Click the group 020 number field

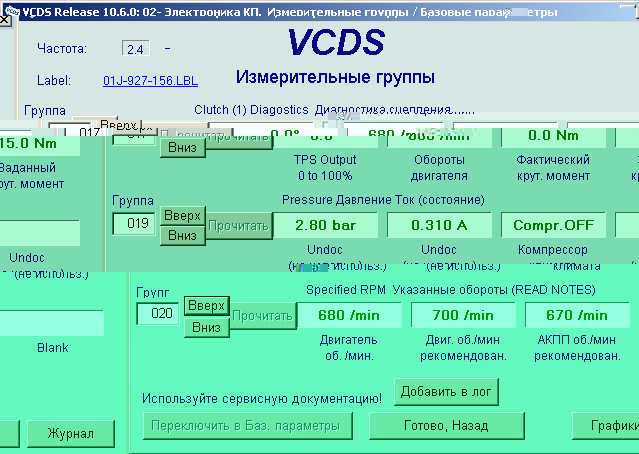158,313
